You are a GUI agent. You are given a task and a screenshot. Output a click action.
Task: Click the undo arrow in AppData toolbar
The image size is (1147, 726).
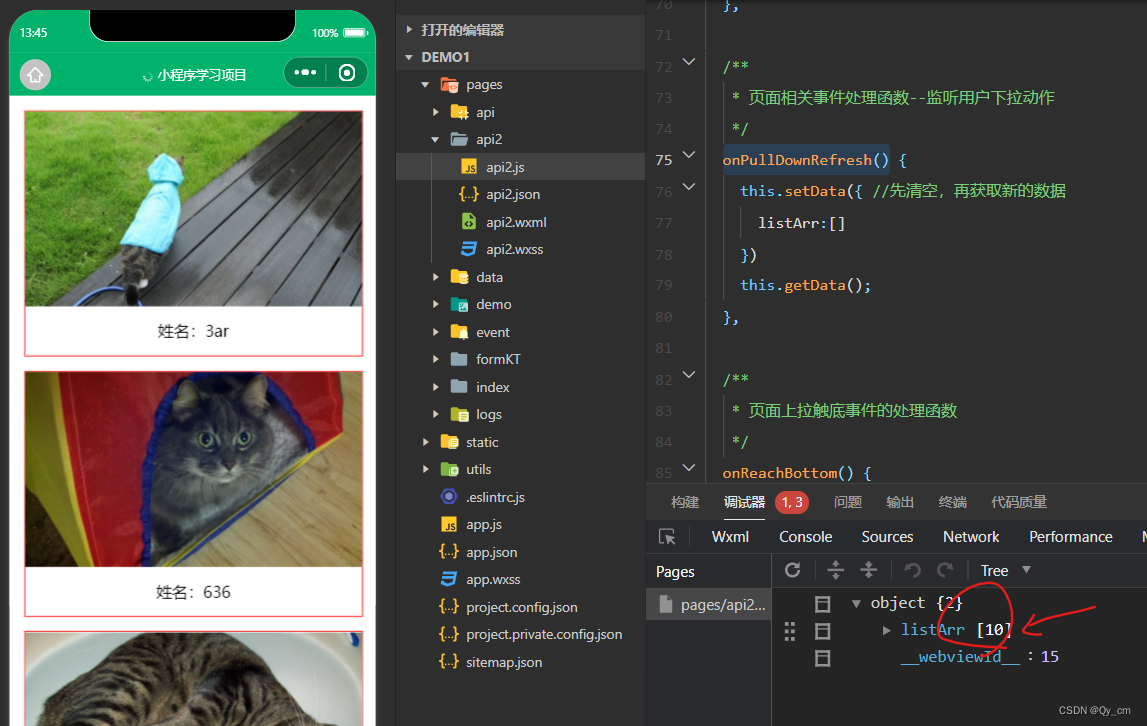[x=911, y=569]
